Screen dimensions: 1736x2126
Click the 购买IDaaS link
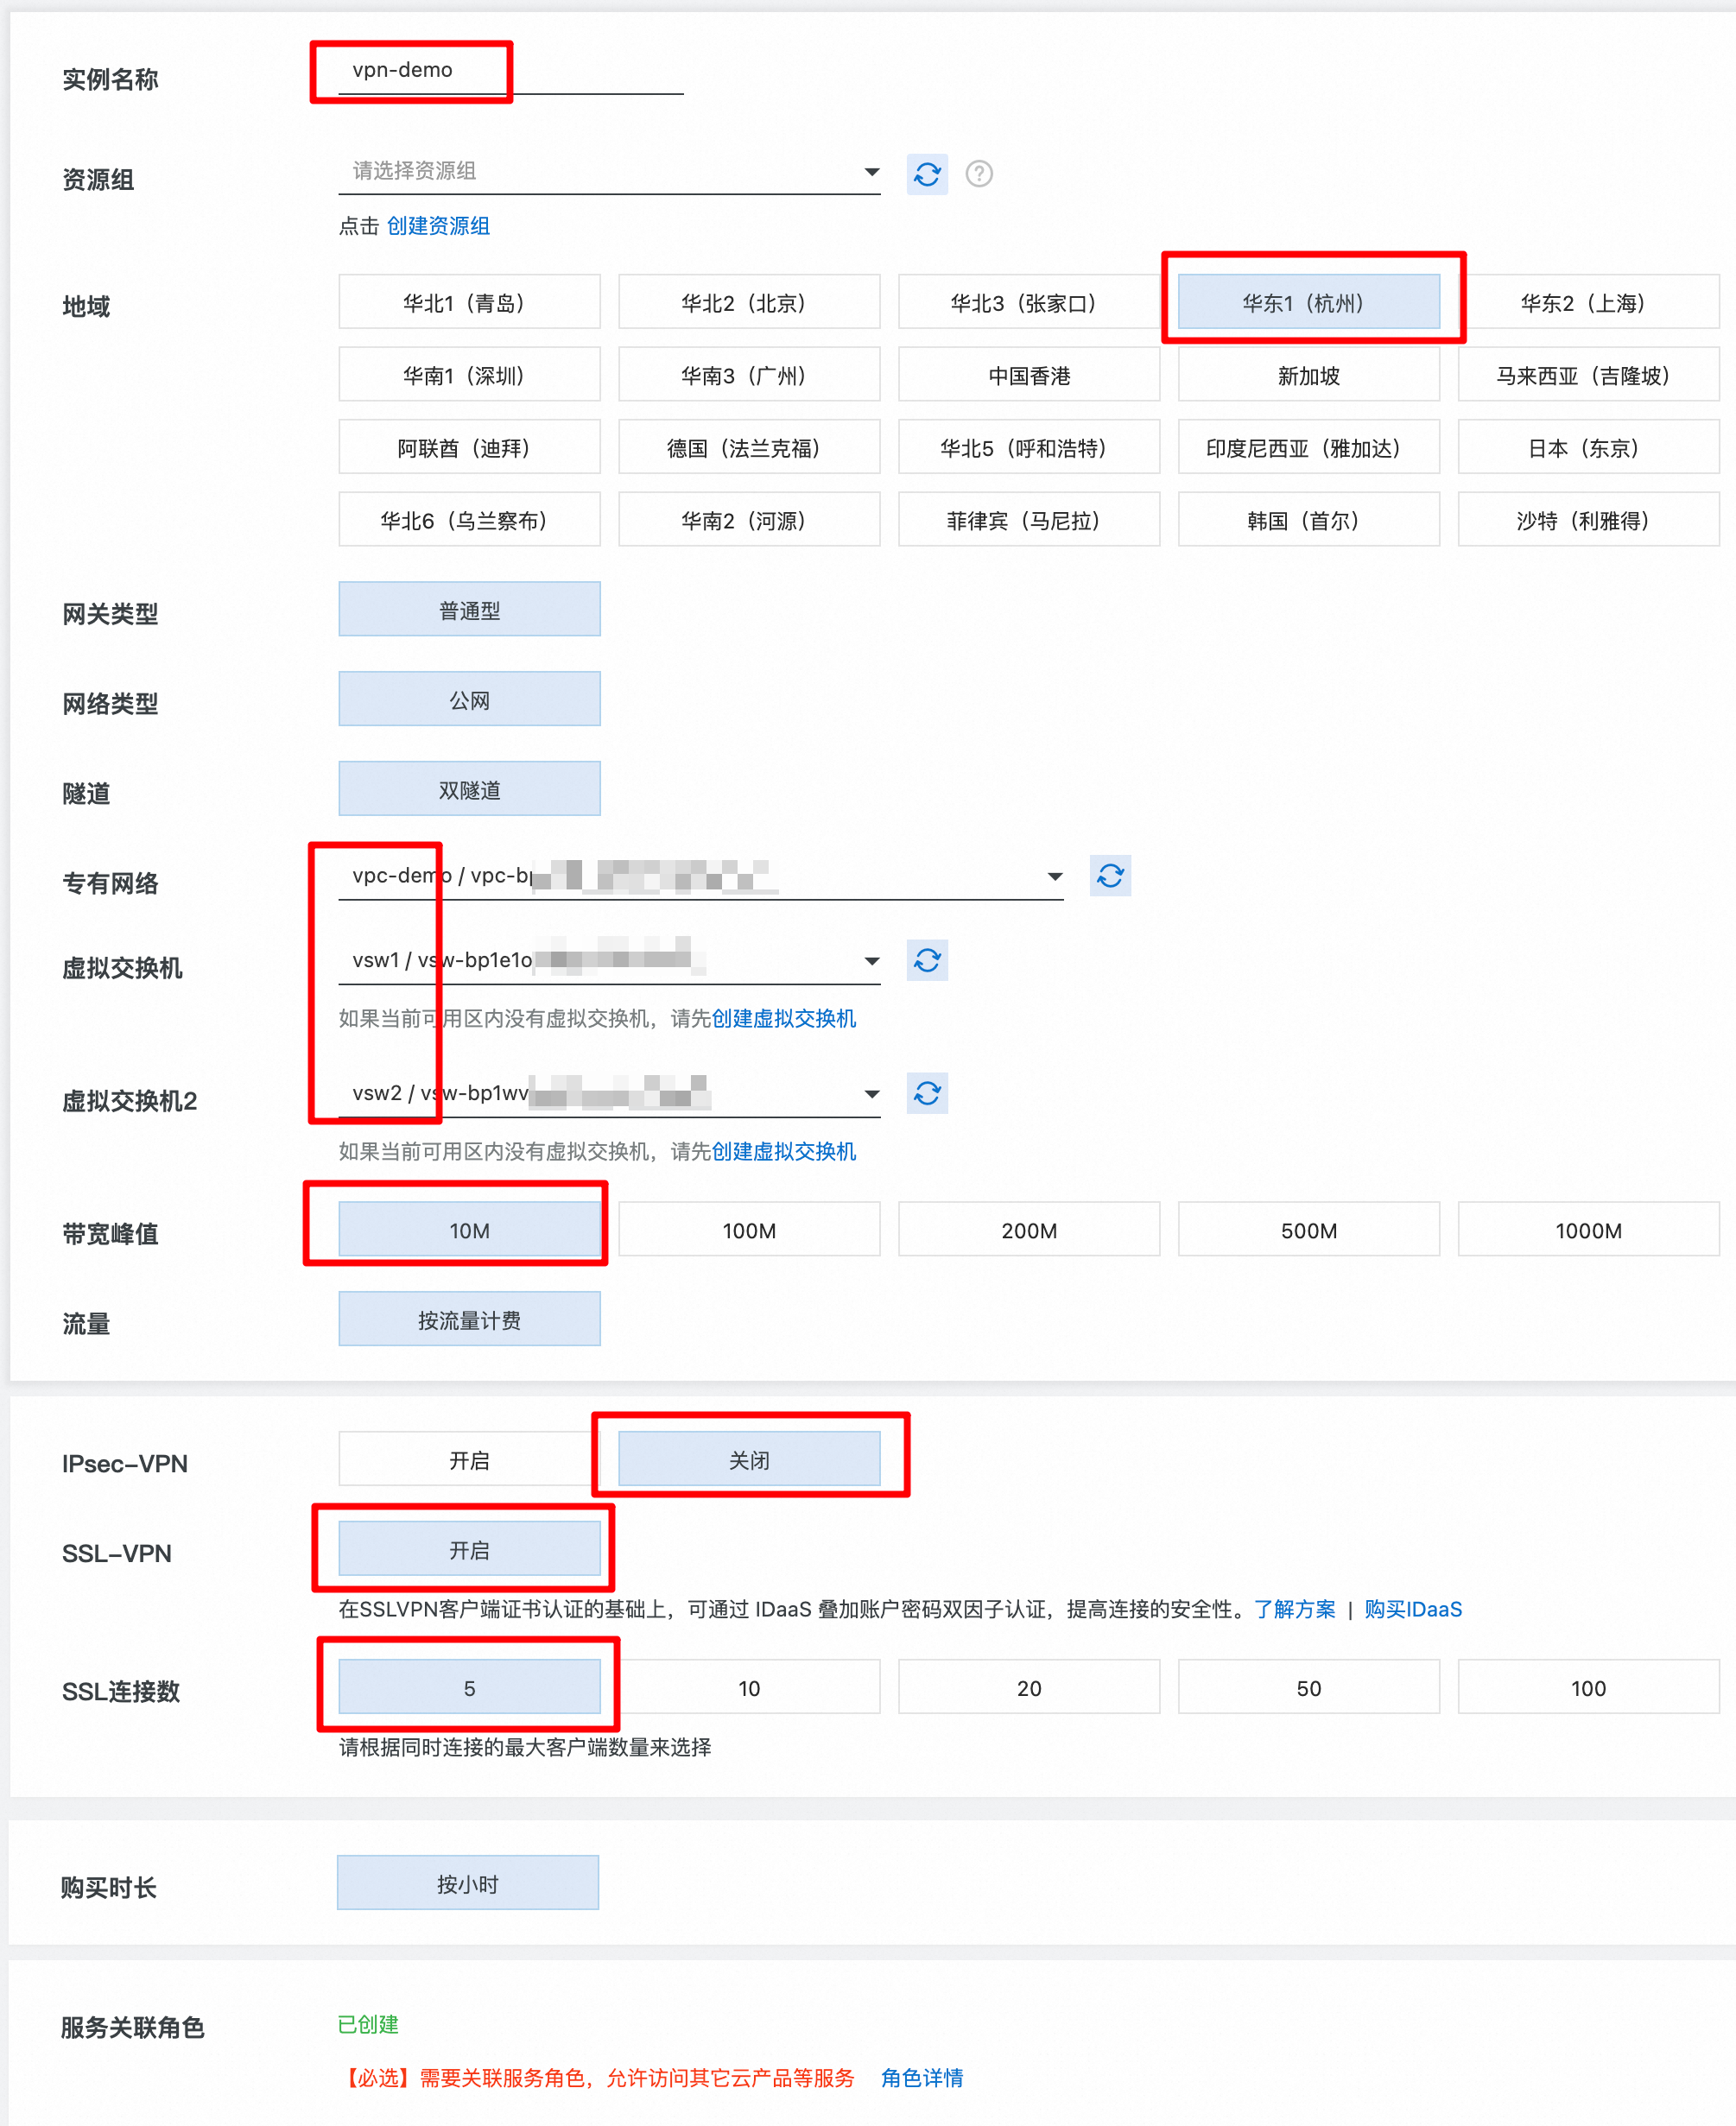(1412, 1609)
